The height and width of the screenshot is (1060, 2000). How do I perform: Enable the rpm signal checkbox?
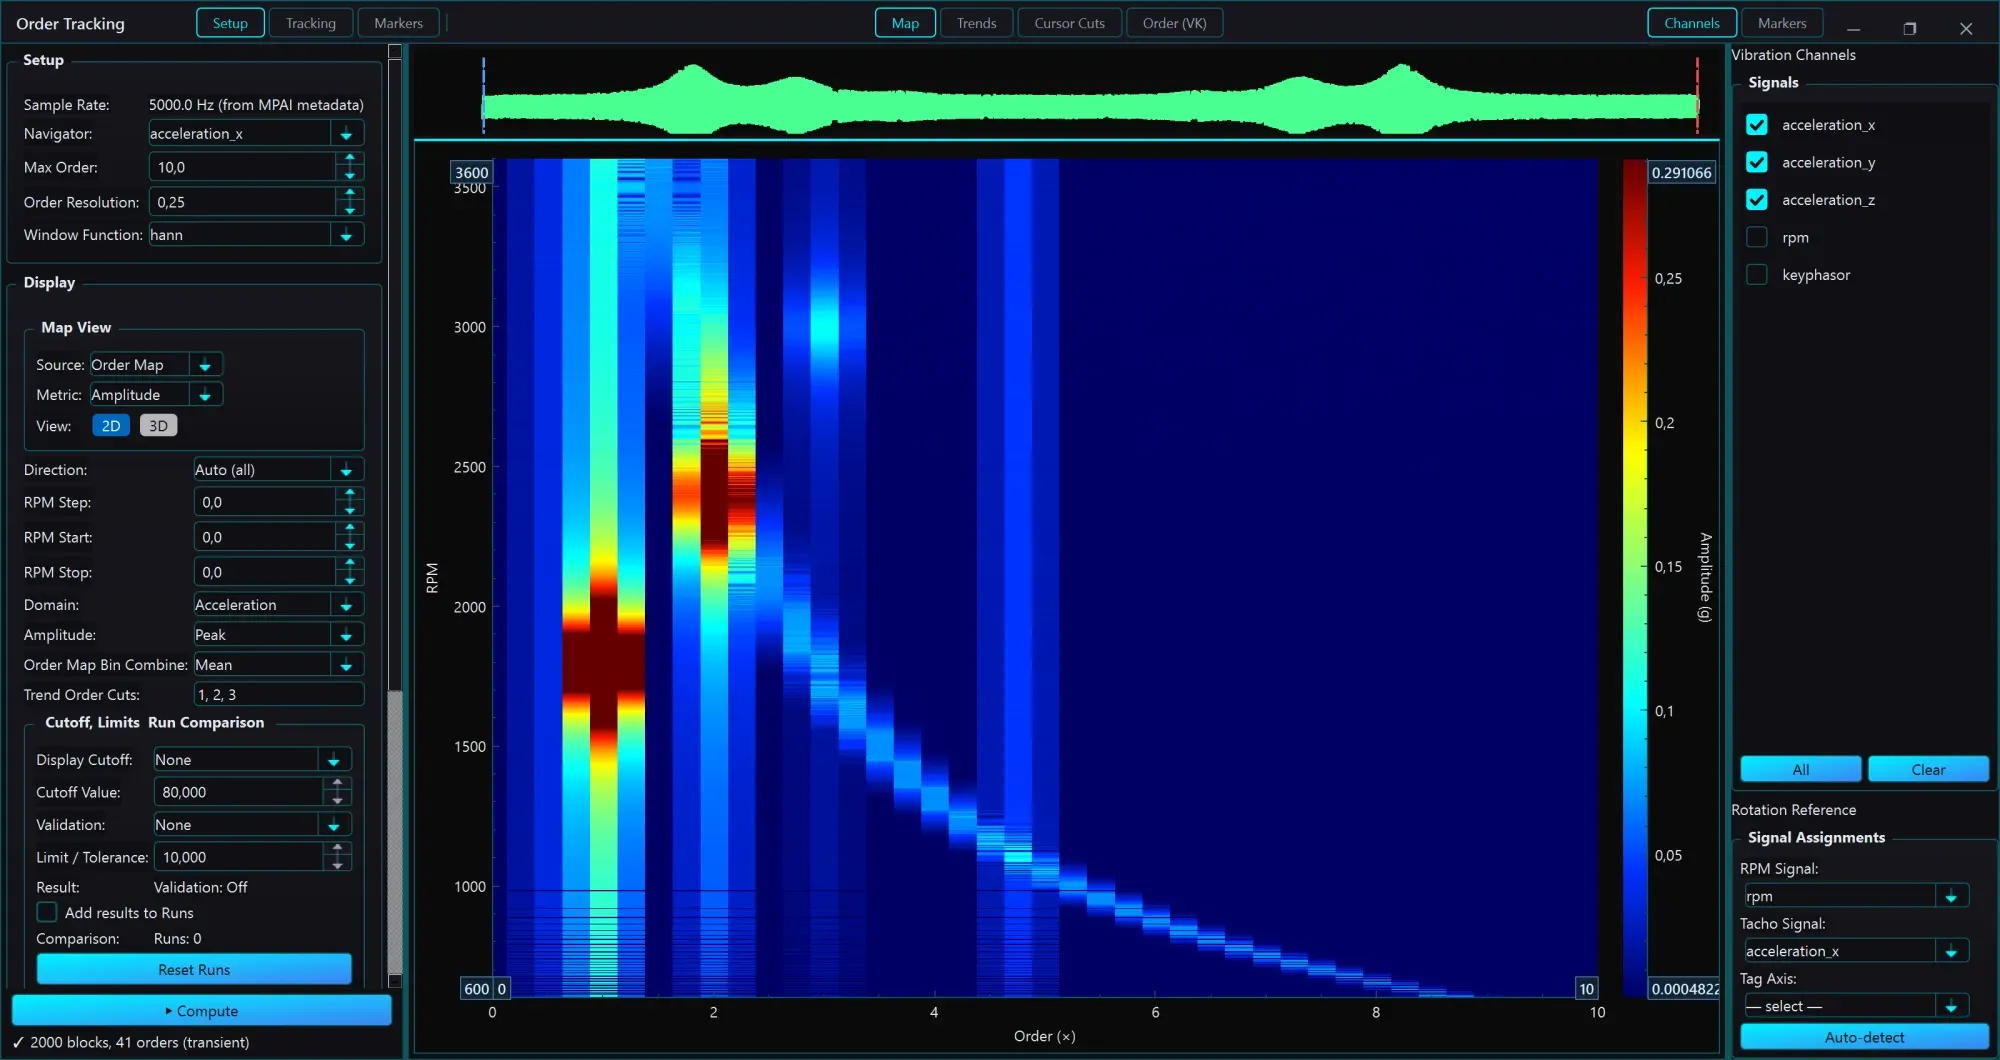pyautogui.click(x=1757, y=237)
